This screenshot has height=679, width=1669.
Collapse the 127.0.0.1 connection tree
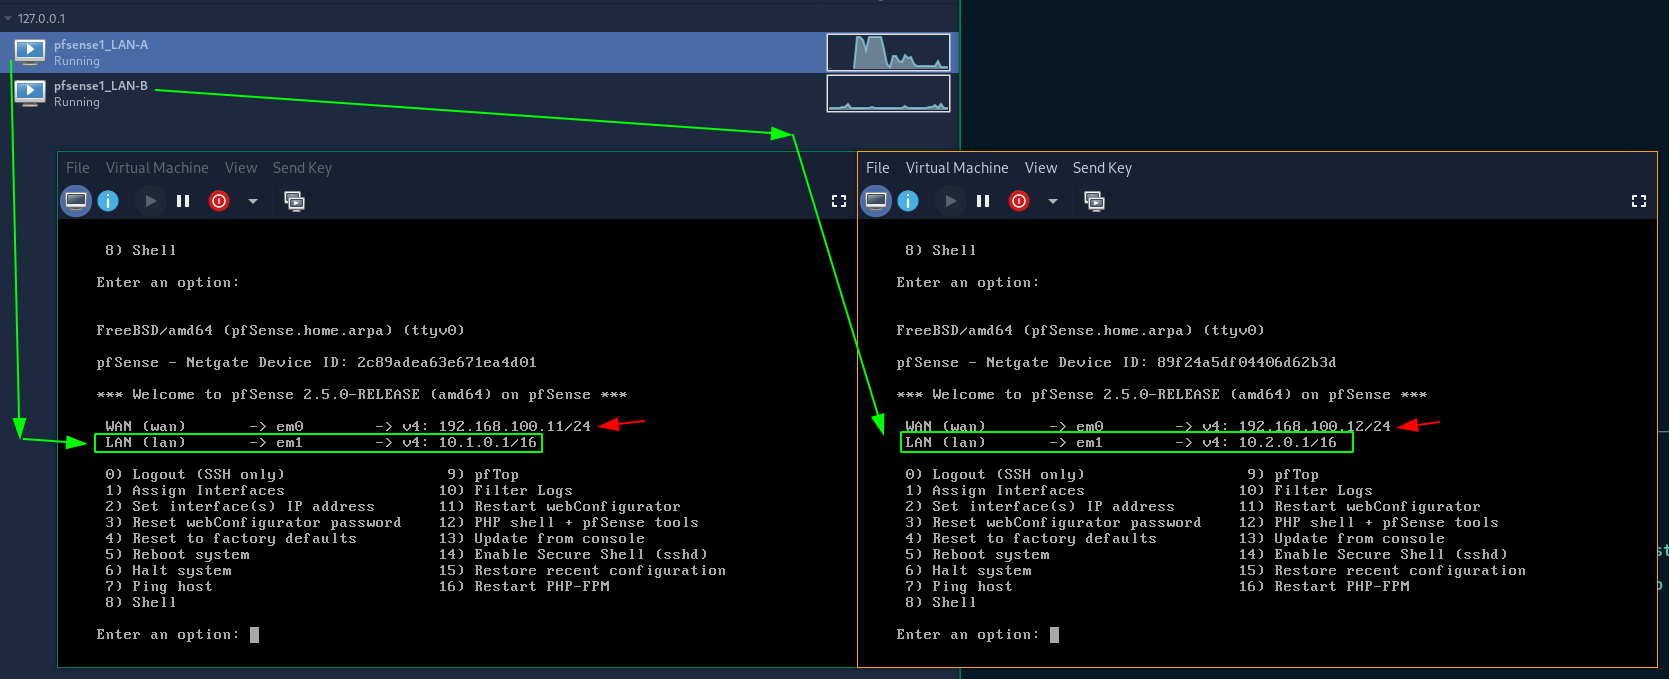[x=8, y=19]
